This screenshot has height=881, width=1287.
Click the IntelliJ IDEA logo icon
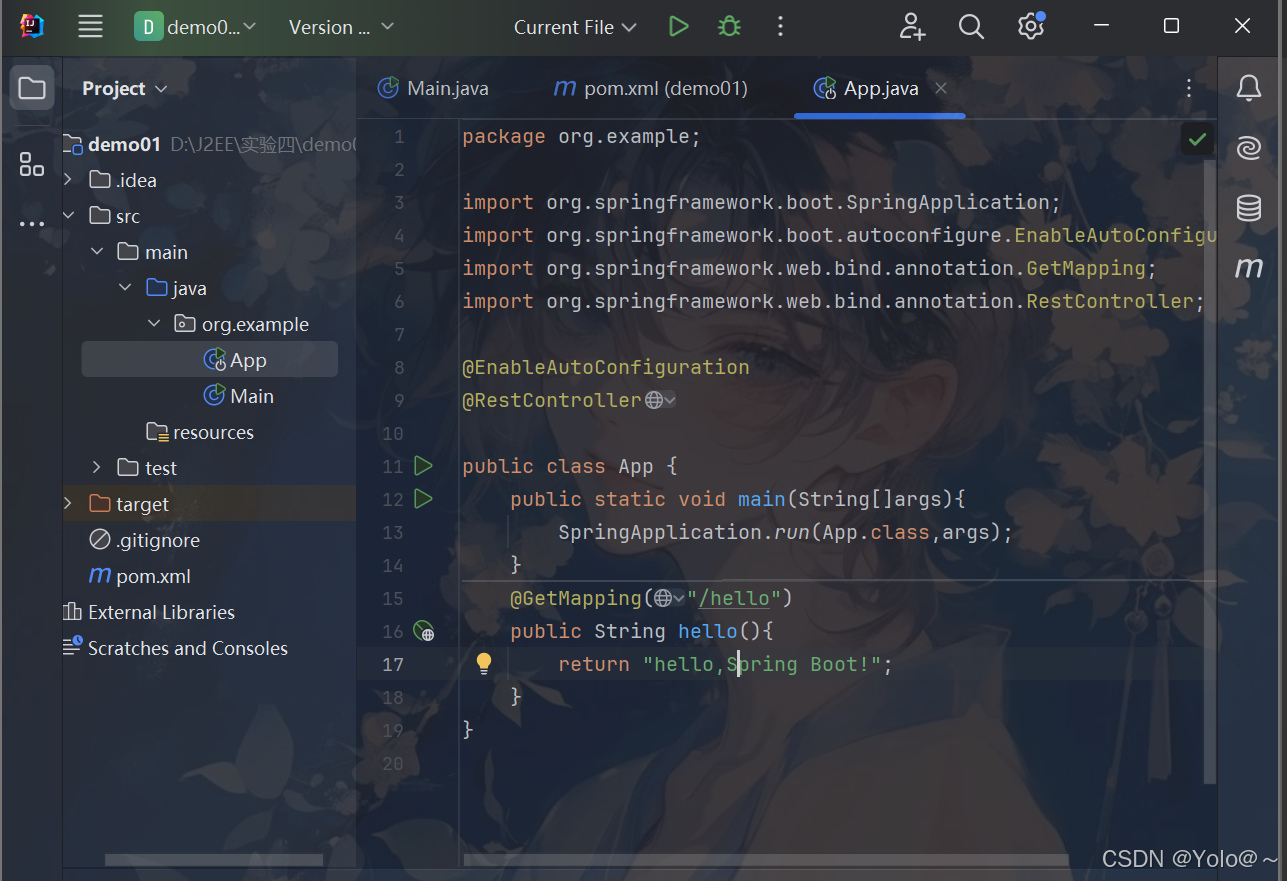pos(32,27)
